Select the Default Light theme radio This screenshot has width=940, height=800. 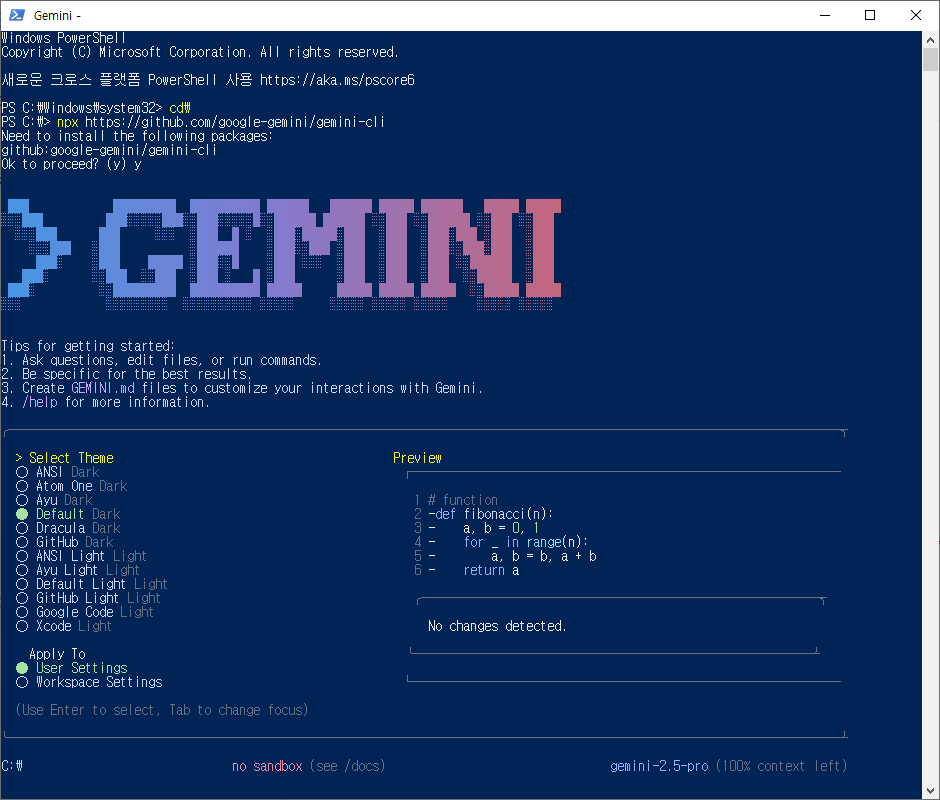(22, 584)
